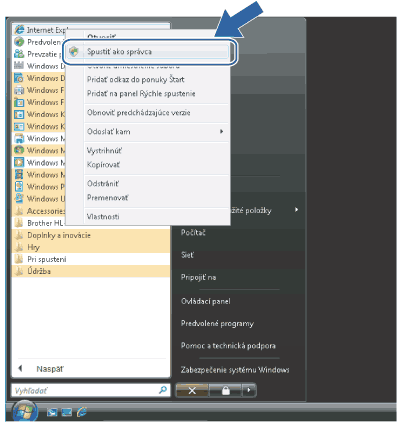Select Vlastnosti in the context menu
Viewport: 402px width, 434px height.
coord(103,217)
